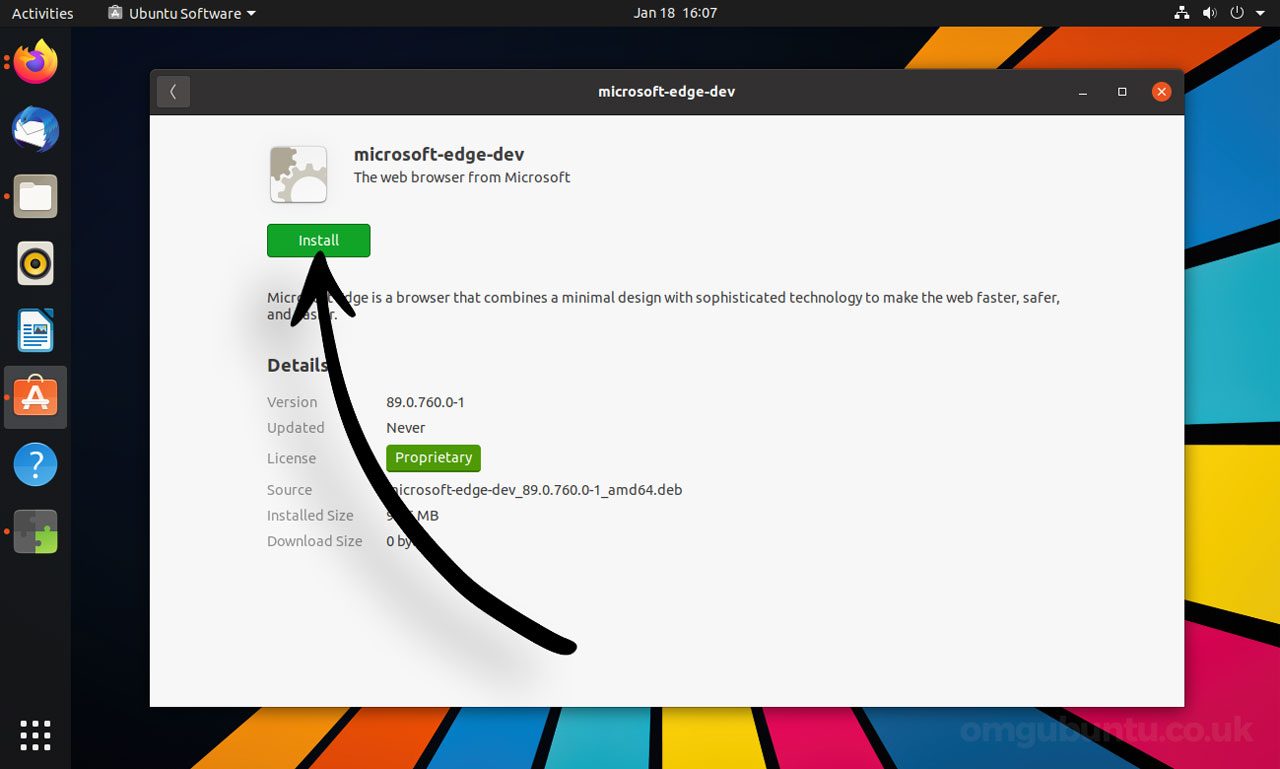Show Applications grid at dock bottom
Image resolution: width=1280 pixels, height=769 pixels.
point(35,735)
